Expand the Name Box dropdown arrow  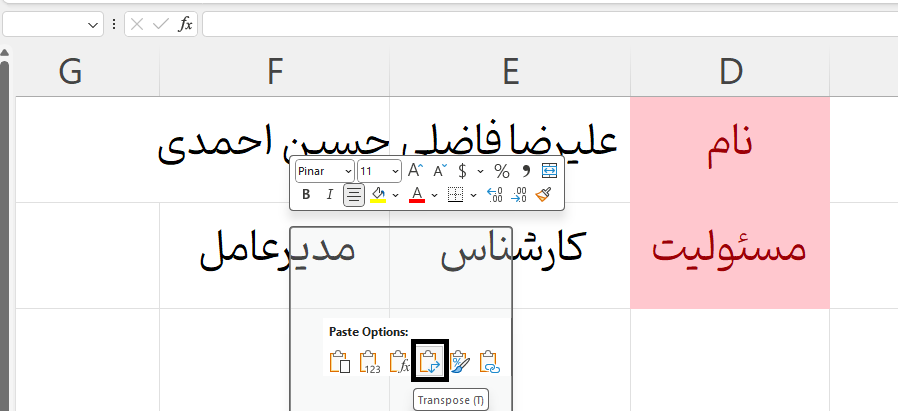[94, 24]
